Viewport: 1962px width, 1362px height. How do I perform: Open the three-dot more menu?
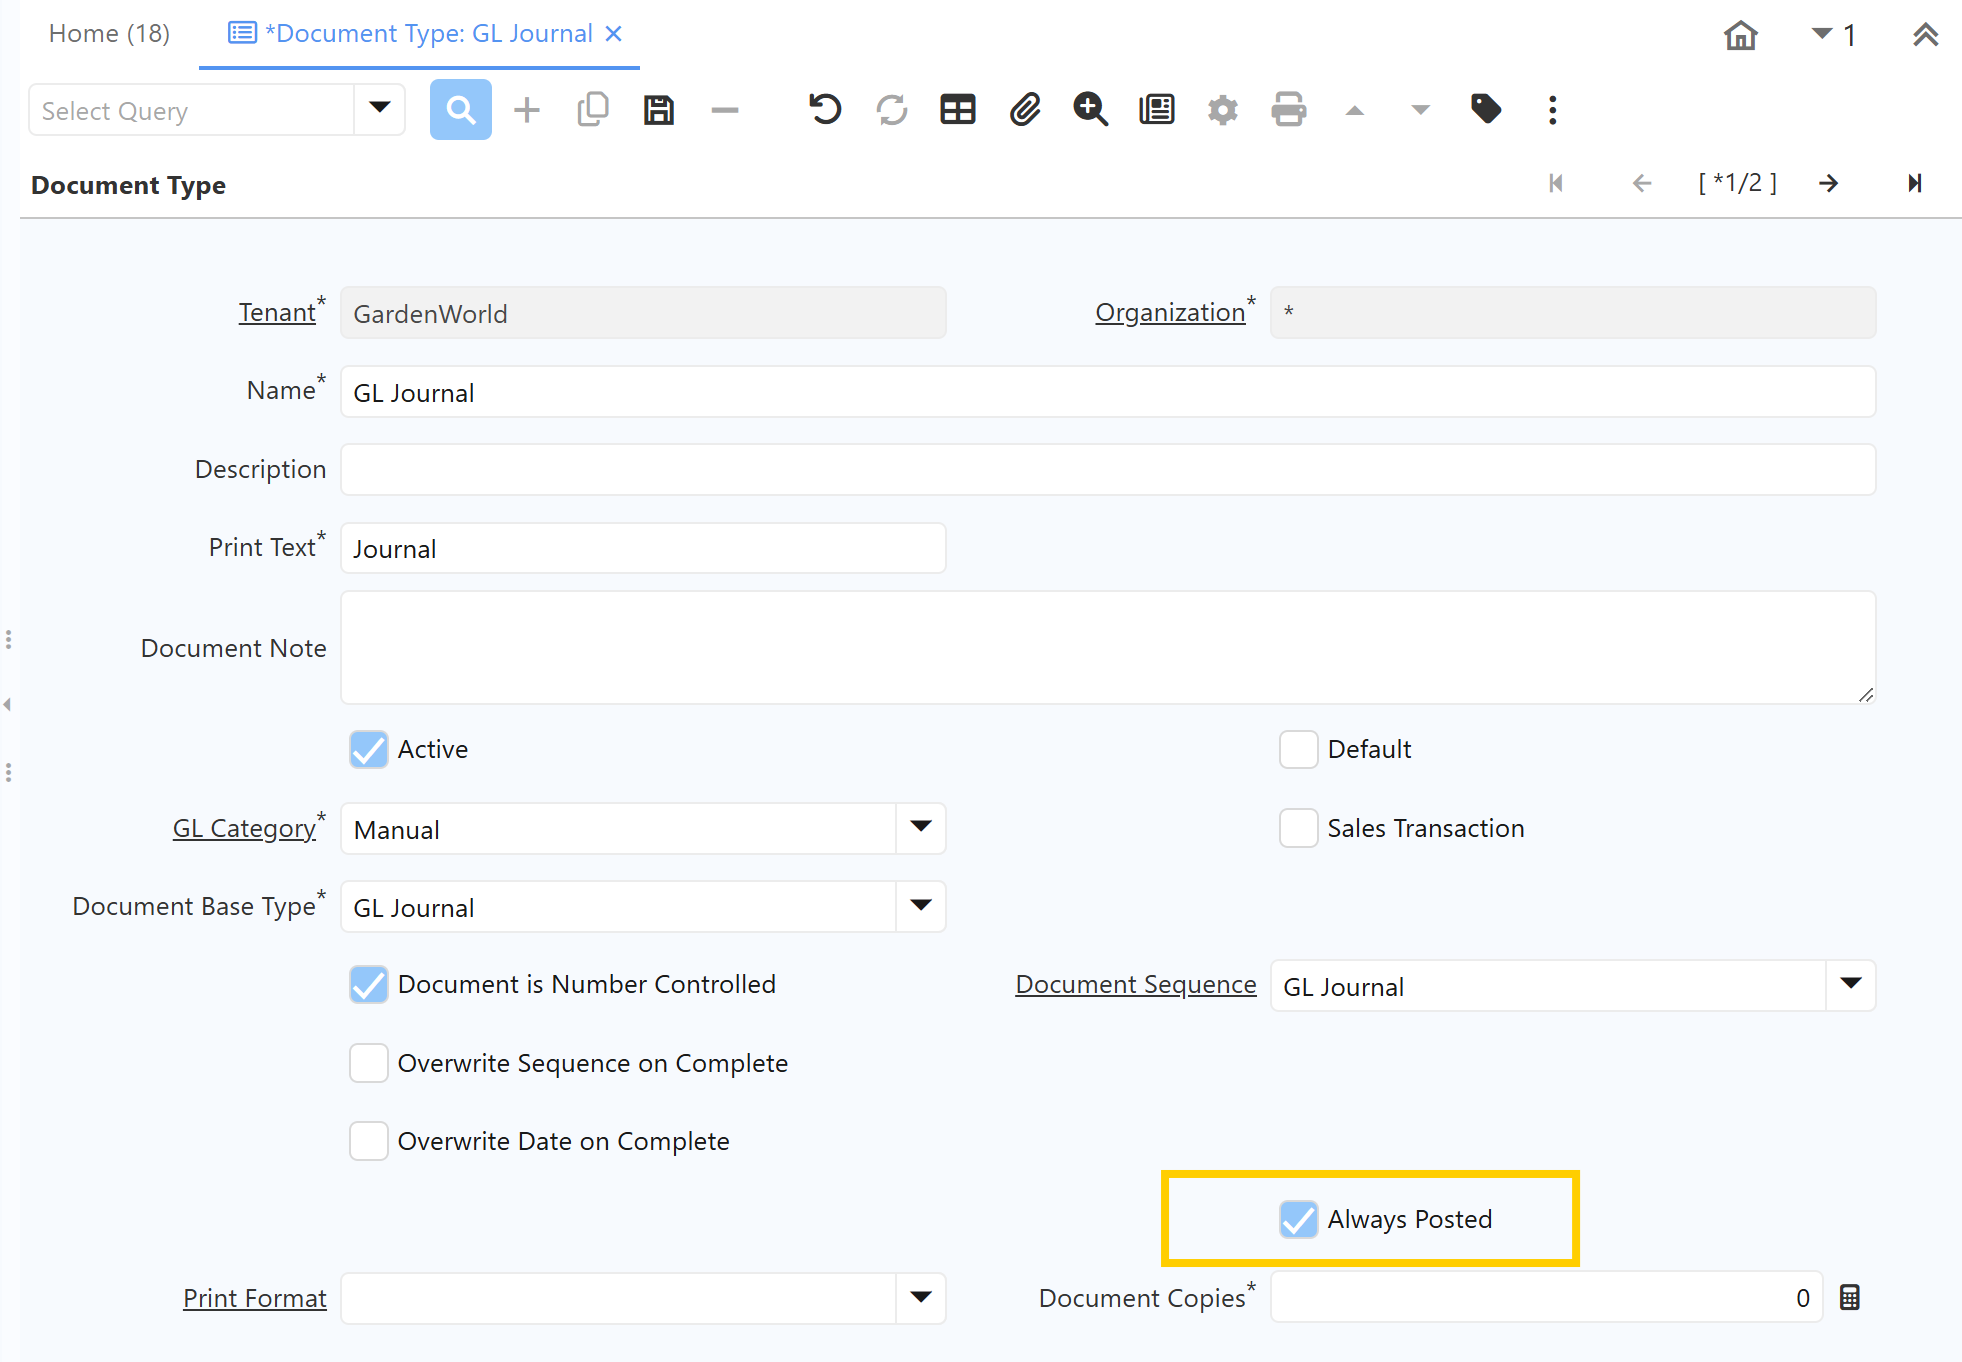click(1552, 110)
